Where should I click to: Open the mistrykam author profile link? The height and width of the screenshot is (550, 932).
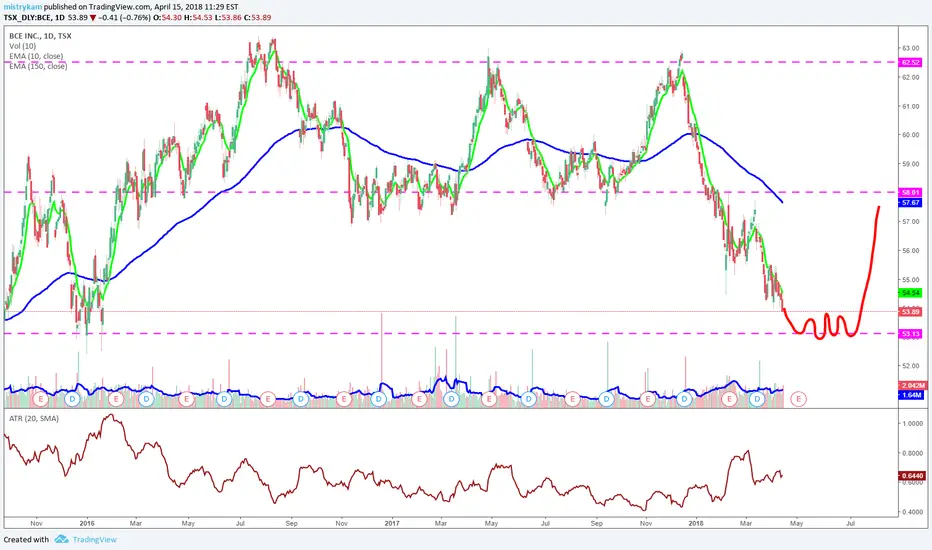click(x=23, y=7)
